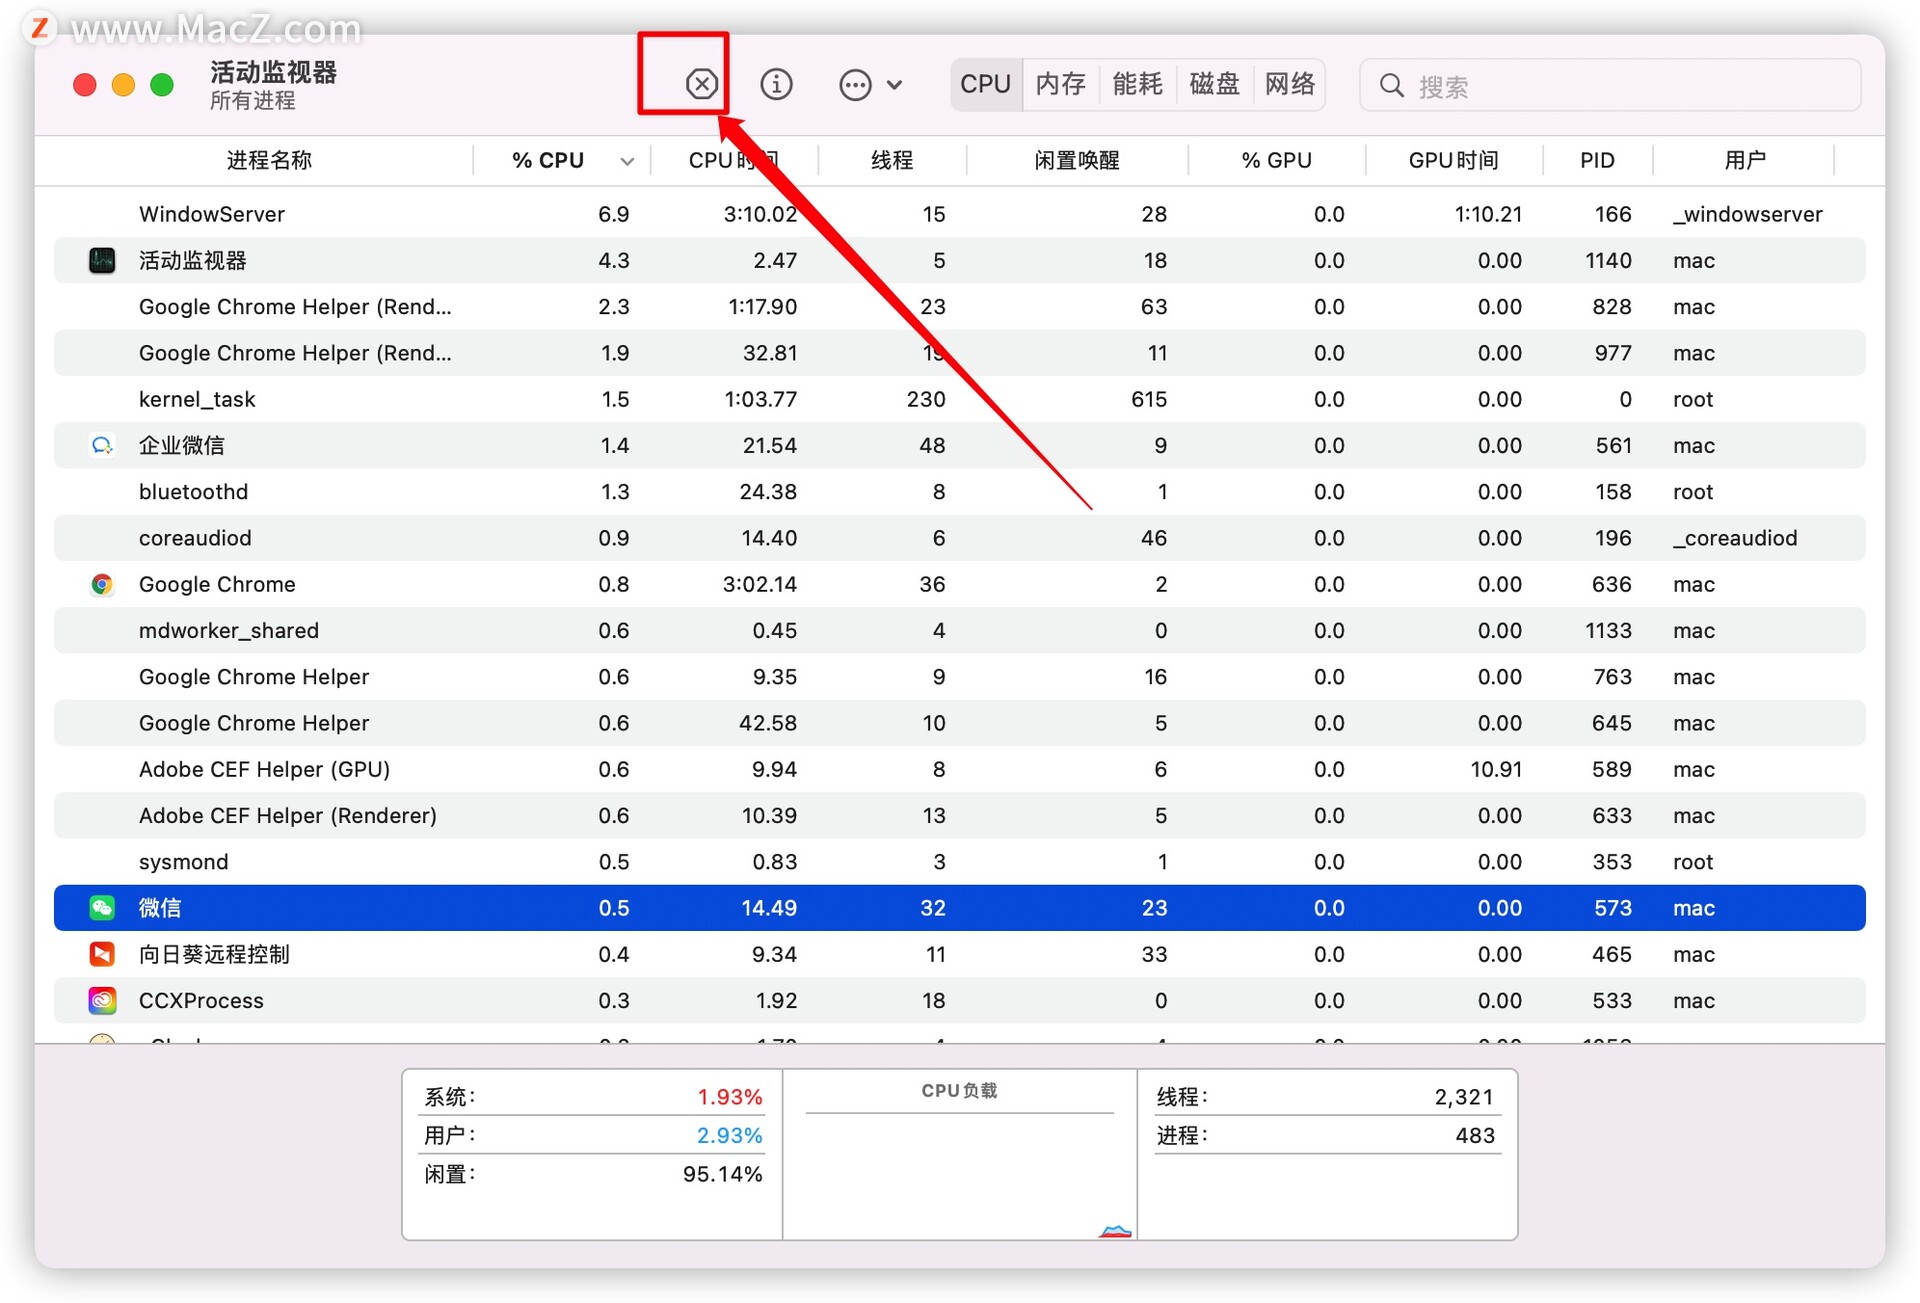The image size is (1920, 1303).
Task: Switch to the 网络 tab
Action: [x=1290, y=84]
